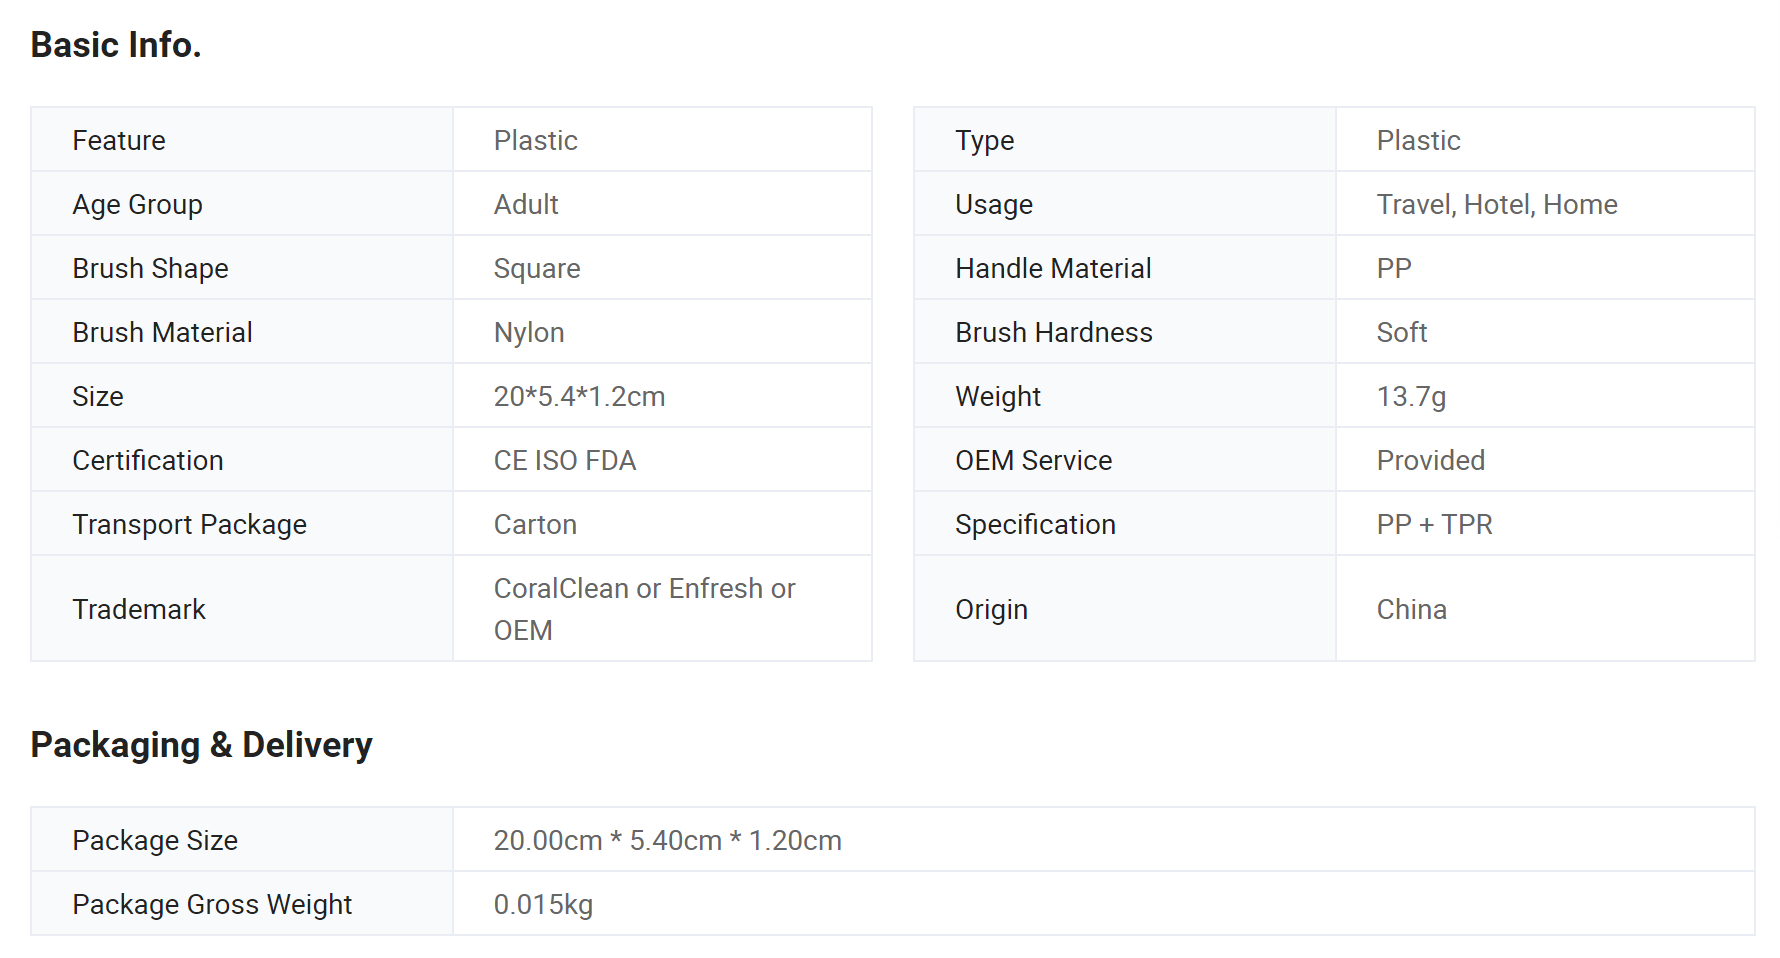Click the certification value CE ISO FDA
1780x958 pixels.
pos(565,461)
